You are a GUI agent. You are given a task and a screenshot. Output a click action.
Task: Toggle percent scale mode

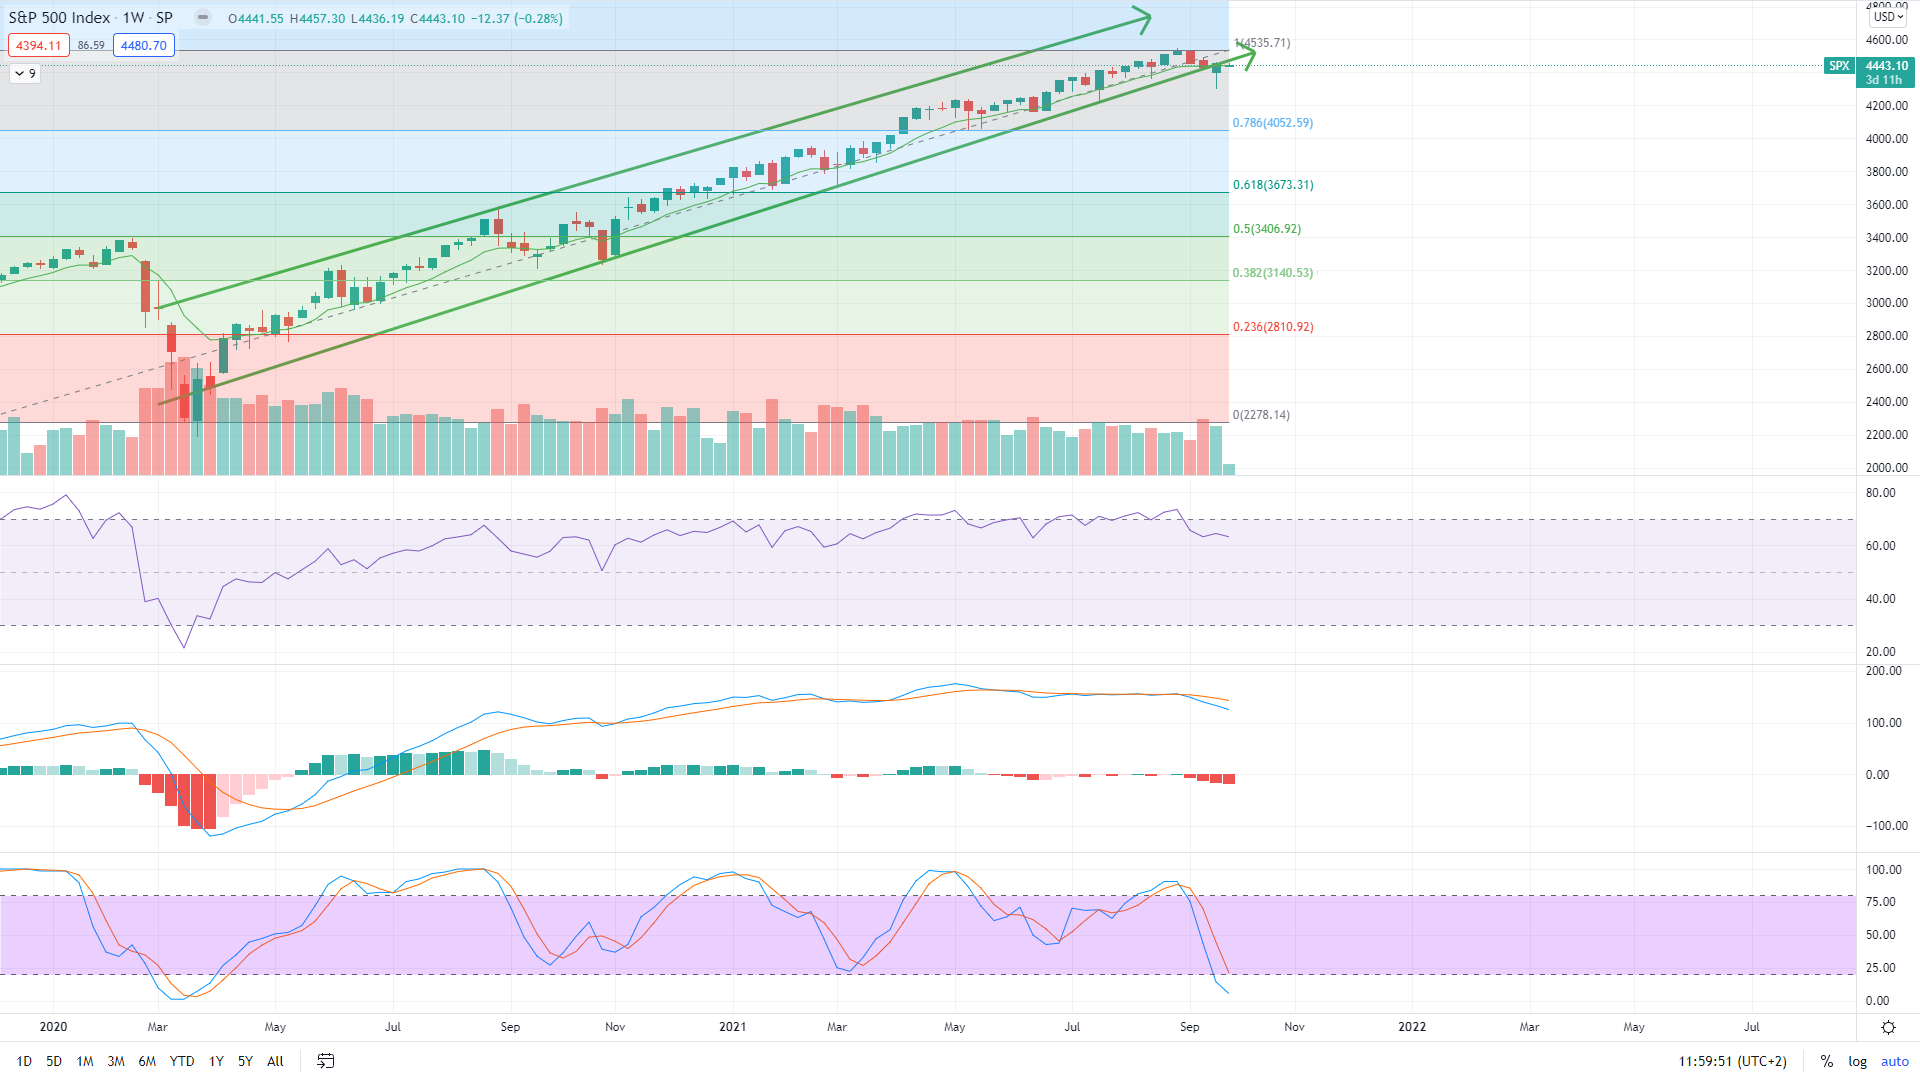[x=1826, y=1061]
